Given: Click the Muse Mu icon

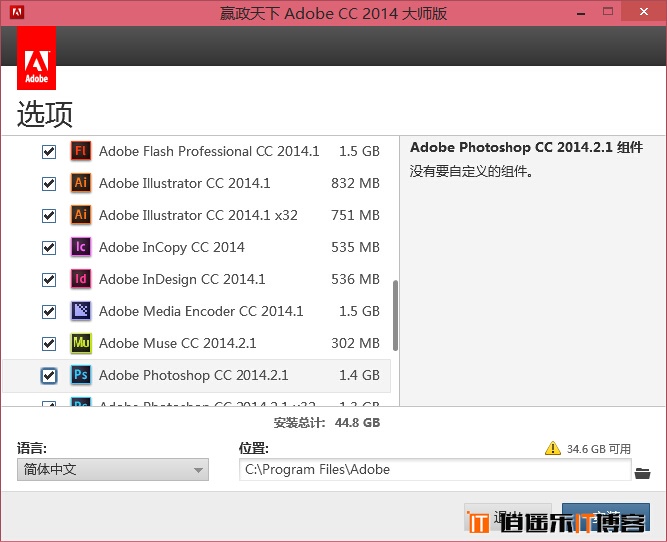Looking at the screenshot, I should click(x=81, y=343).
